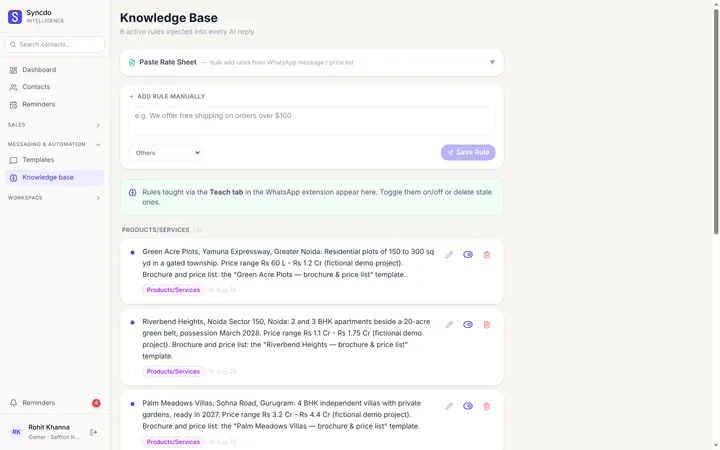Click the info icon in Teach tab banner
This screenshot has height=450, width=720.
point(132,192)
